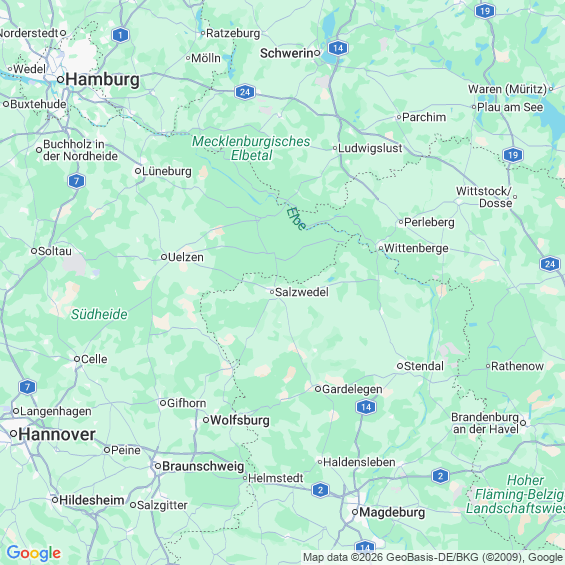This screenshot has width=565, height=565.
Task: Select the Salzwedel town label
Action: pyautogui.click(x=302, y=292)
